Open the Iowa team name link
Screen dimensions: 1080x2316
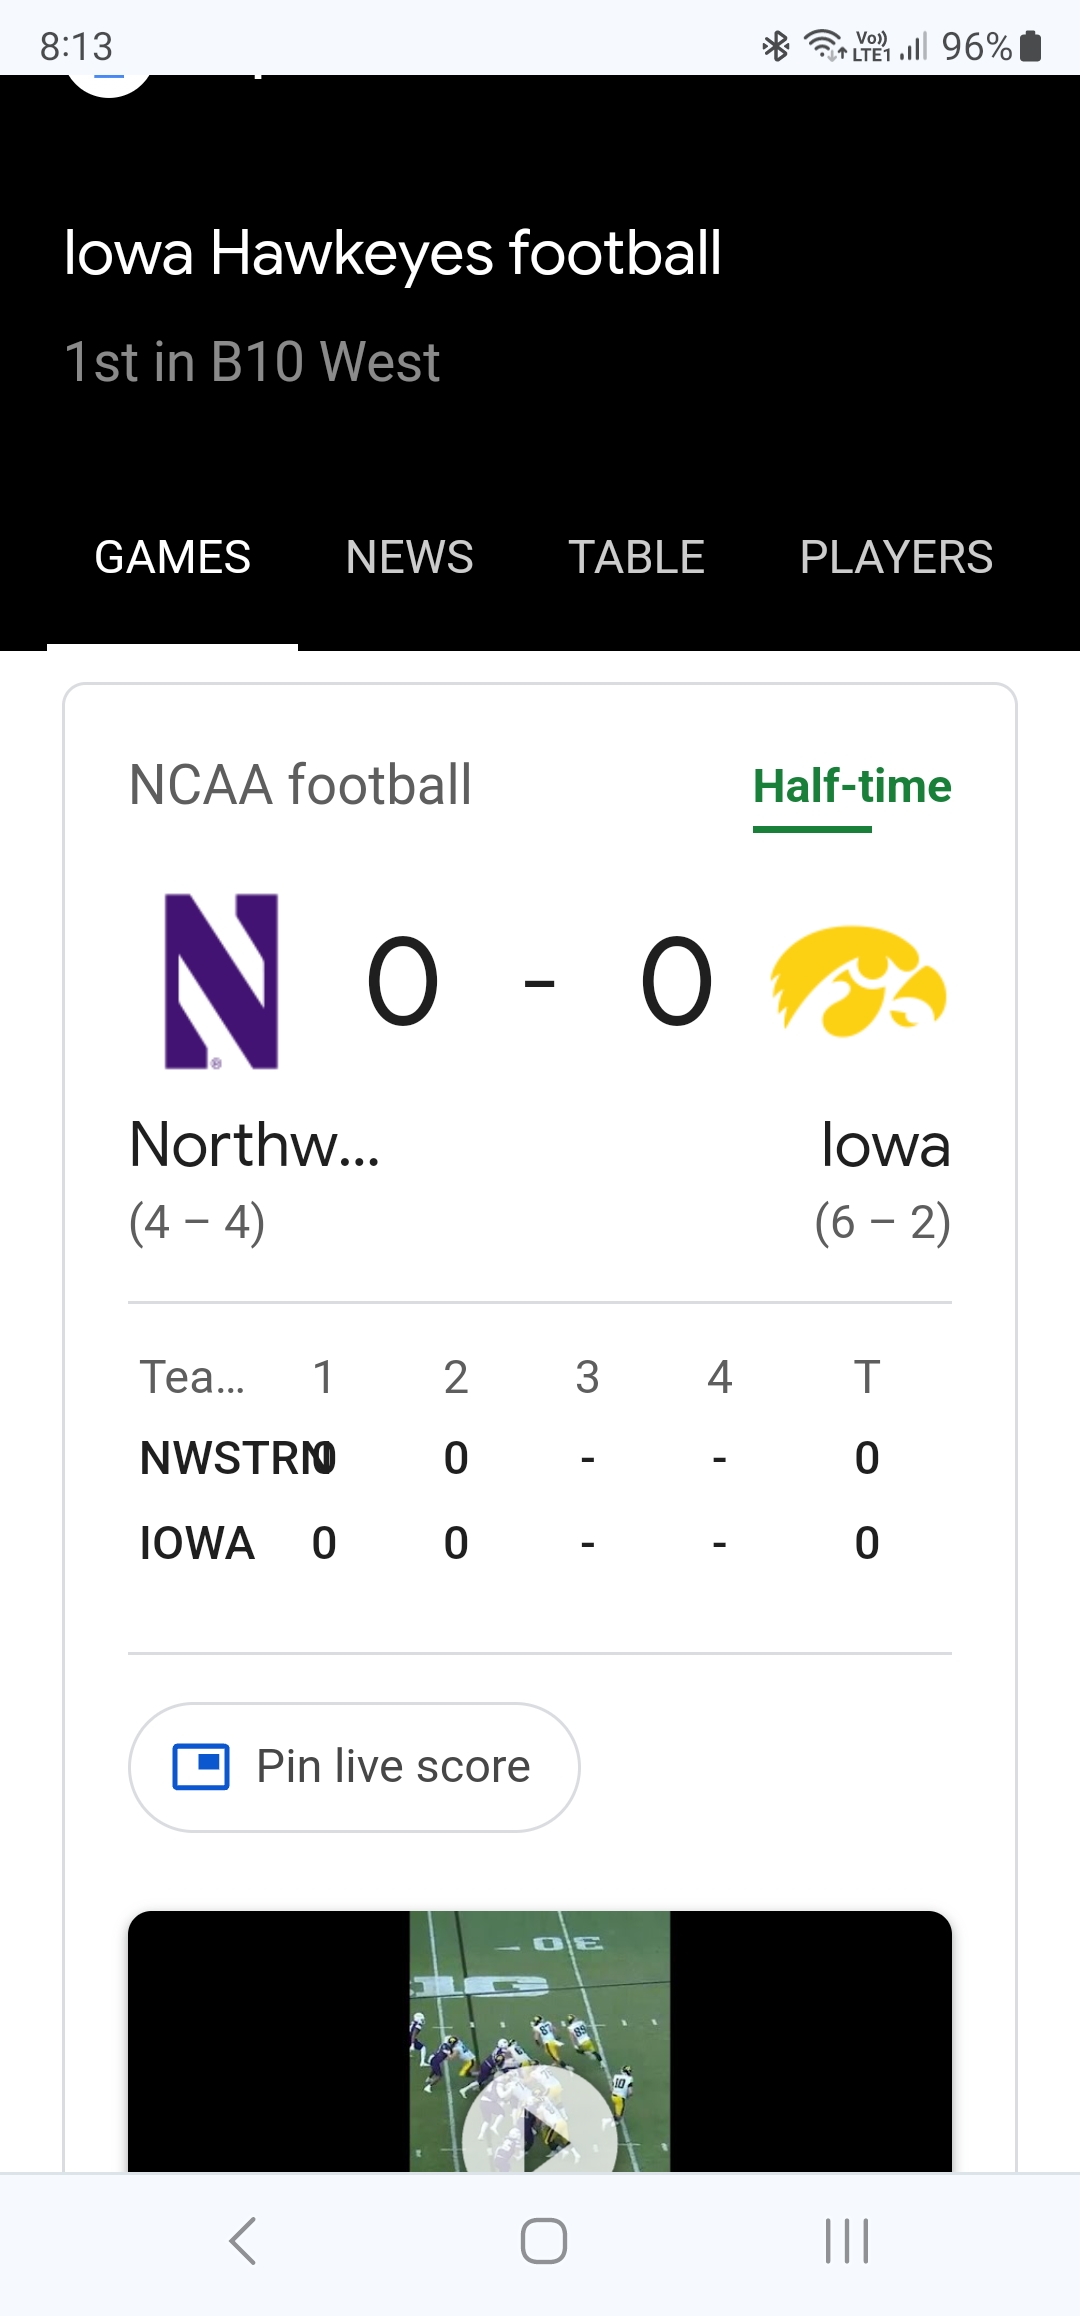885,1145
